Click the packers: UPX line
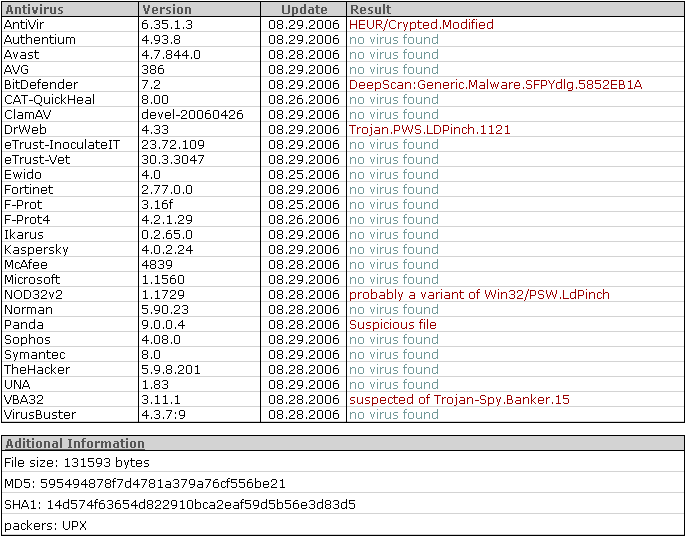This screenshot has height=537, width=686. coord(46,525)
